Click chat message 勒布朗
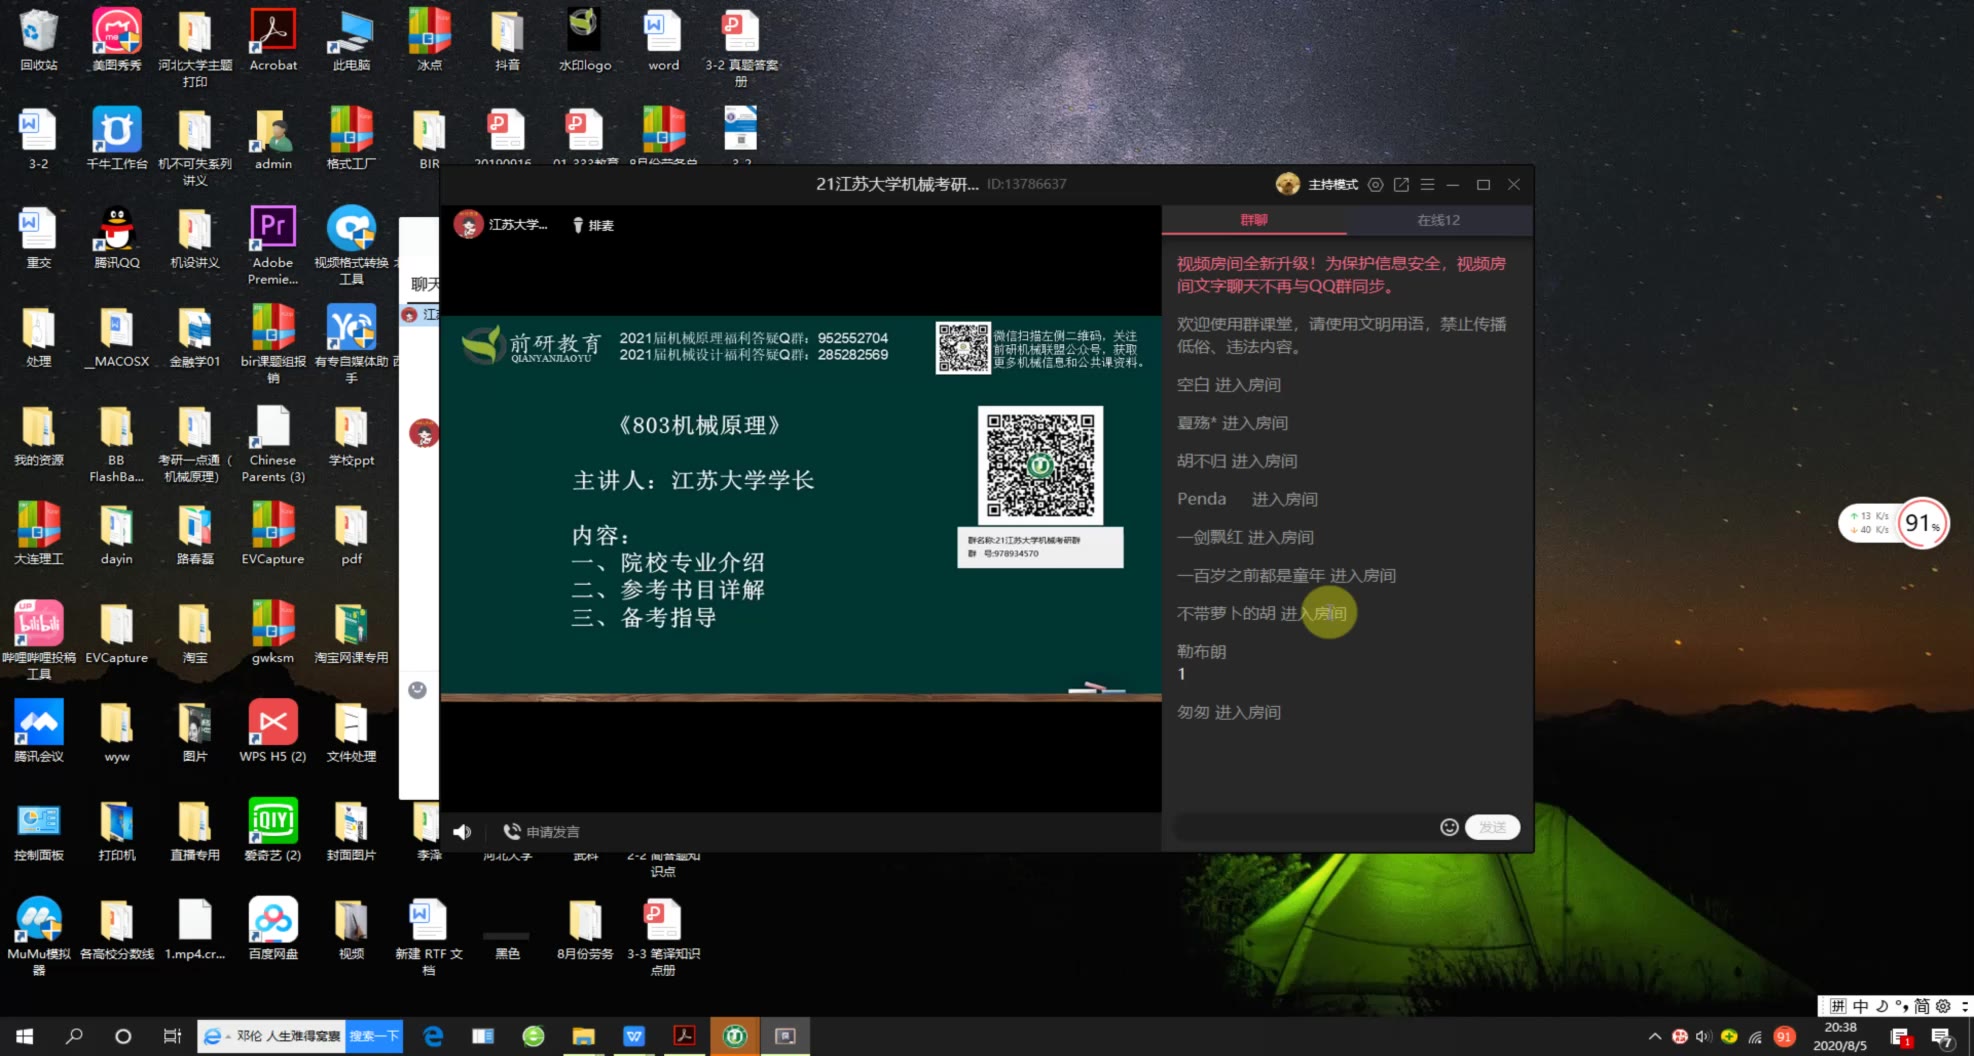Viewport: 1974px width, 1056px height. (1201, 652)
